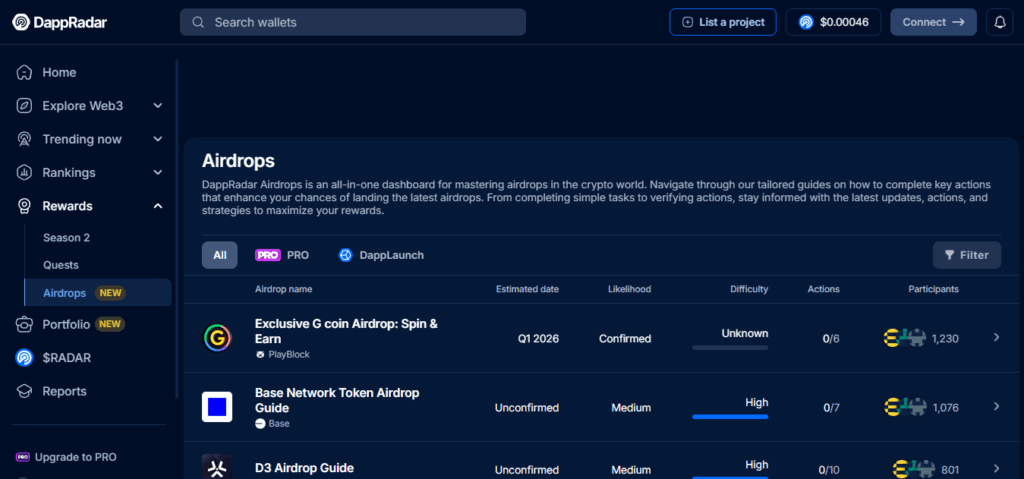Click the 0/7 actions count

click(x=831, y=408)
